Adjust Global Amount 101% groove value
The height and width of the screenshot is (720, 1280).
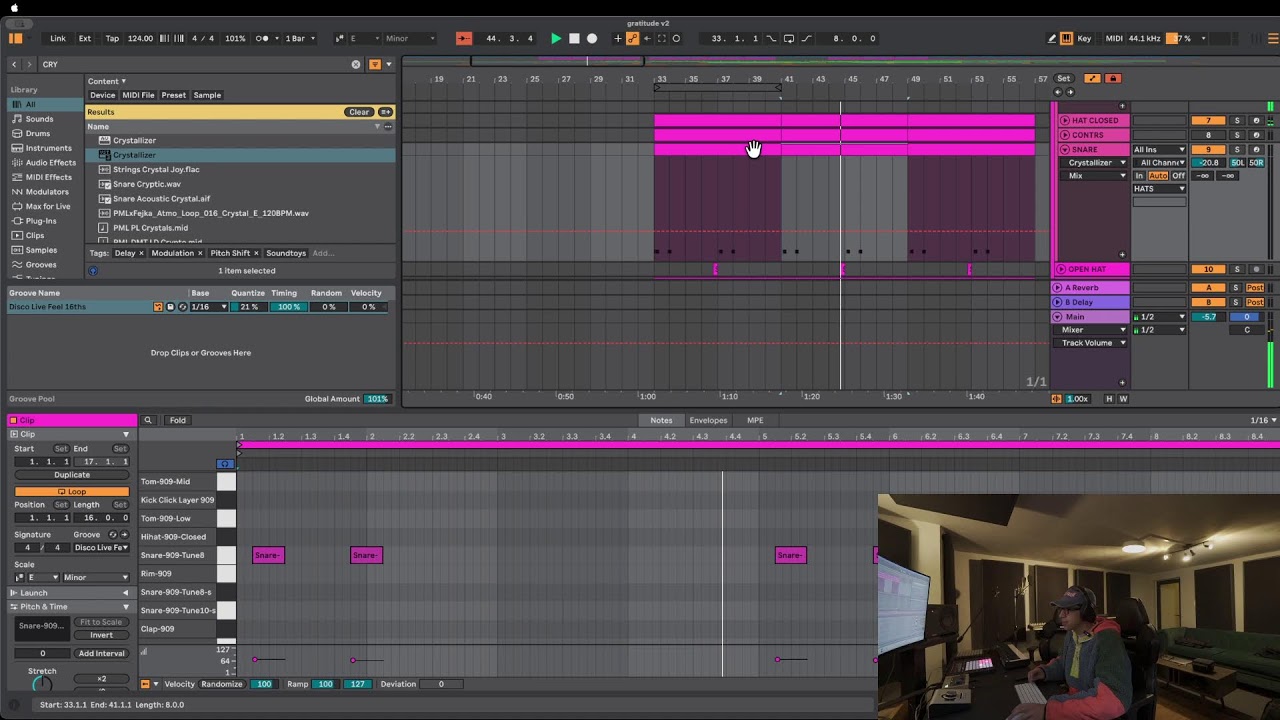point(377,399)
